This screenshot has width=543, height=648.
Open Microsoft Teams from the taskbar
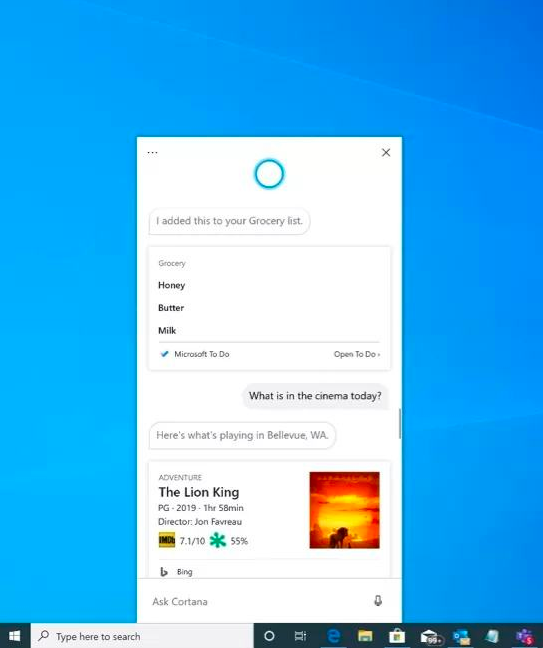(525, 636)
